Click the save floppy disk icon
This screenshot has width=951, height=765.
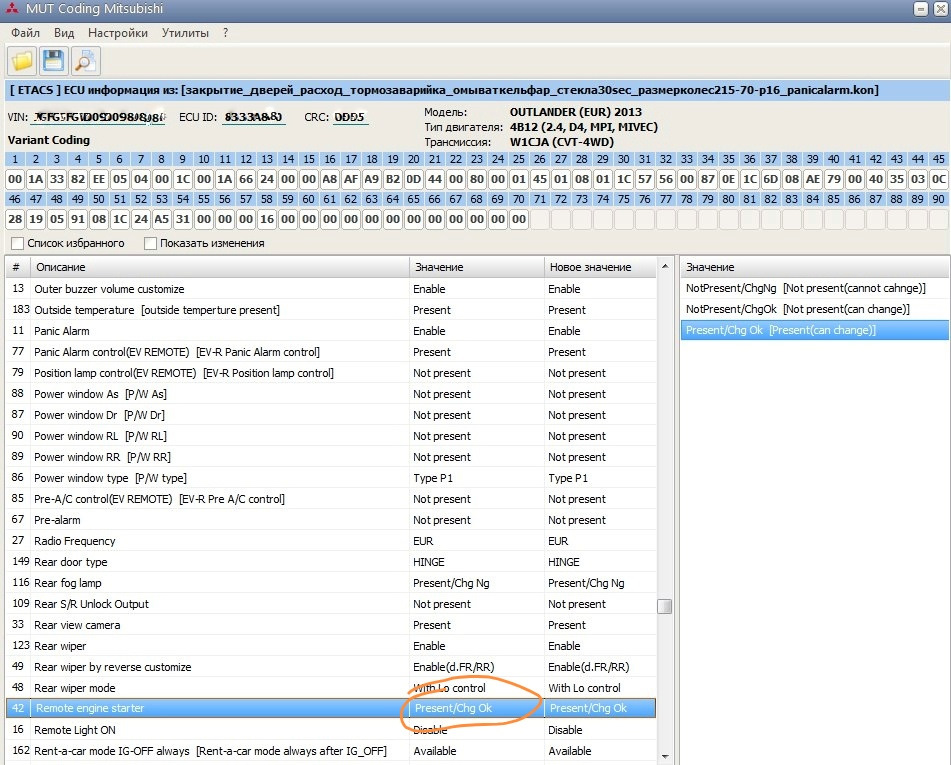(54, 61)
